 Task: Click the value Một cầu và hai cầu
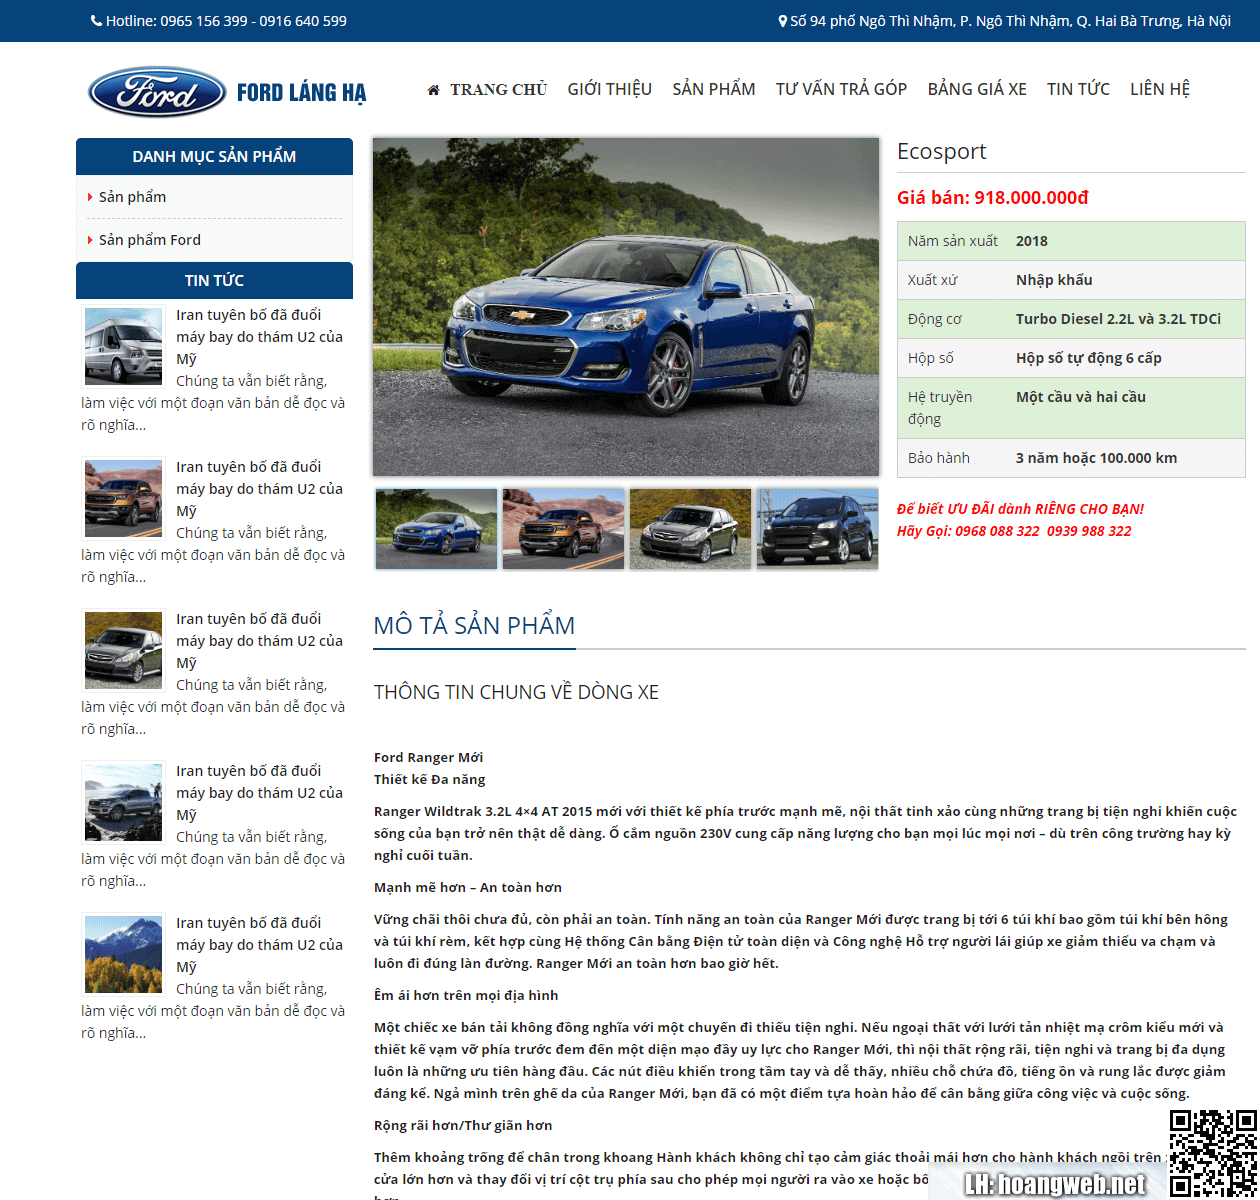point(1081,397)
